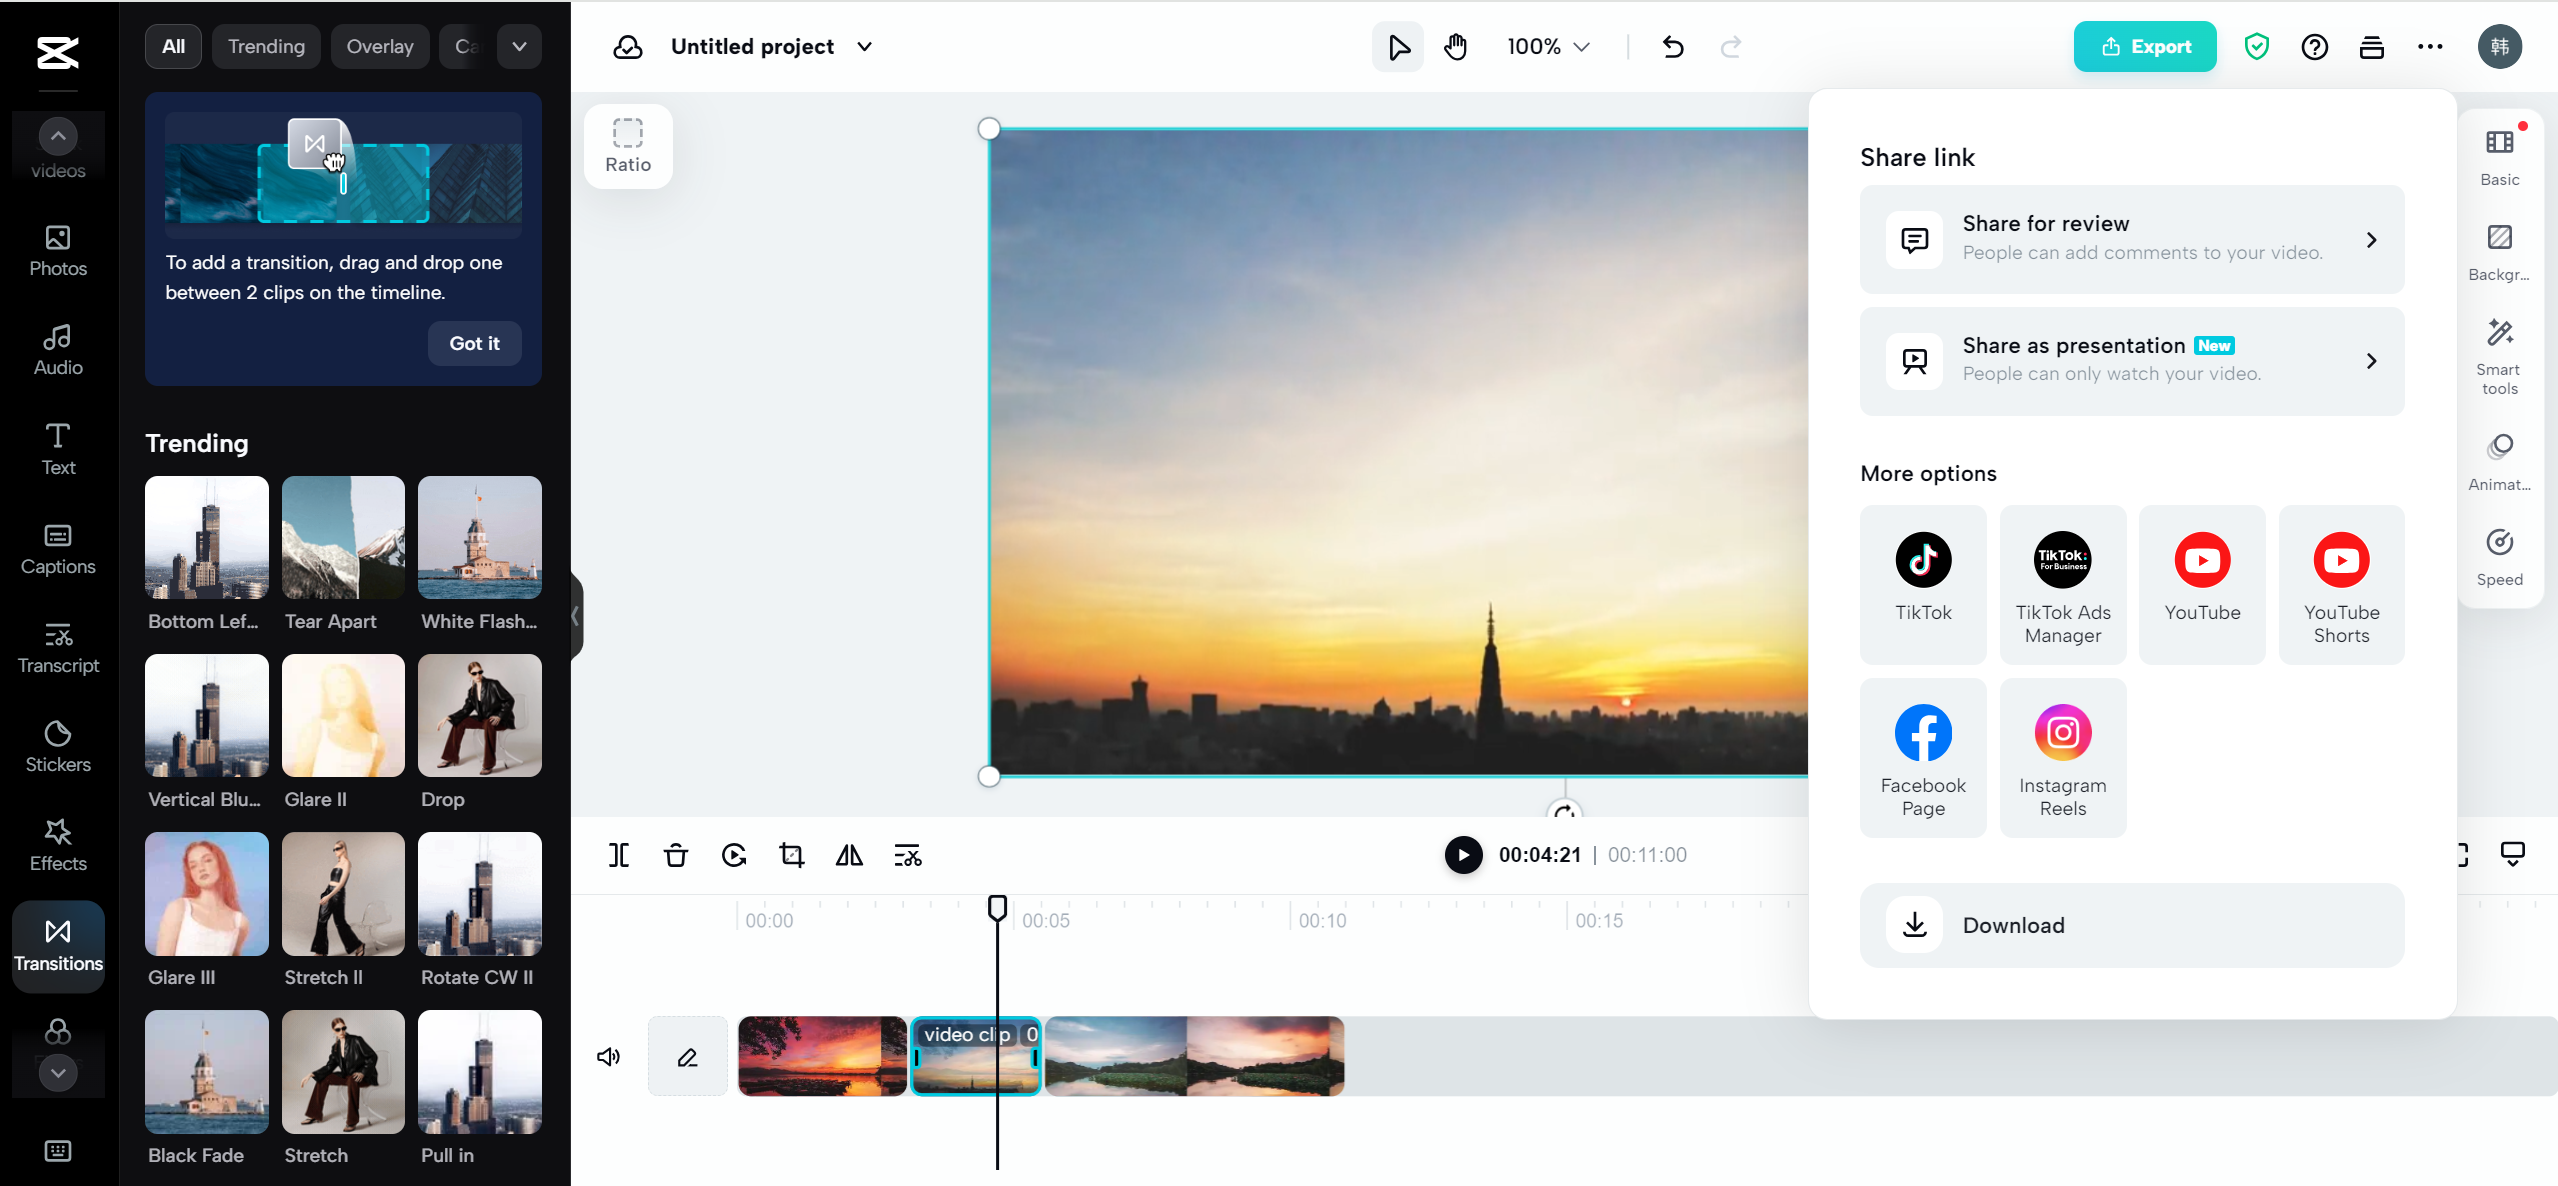The width and height of the screenshot is (2558, 1186).
Task: Open the Speed settings panel
Action: [x=2499, y=558]
